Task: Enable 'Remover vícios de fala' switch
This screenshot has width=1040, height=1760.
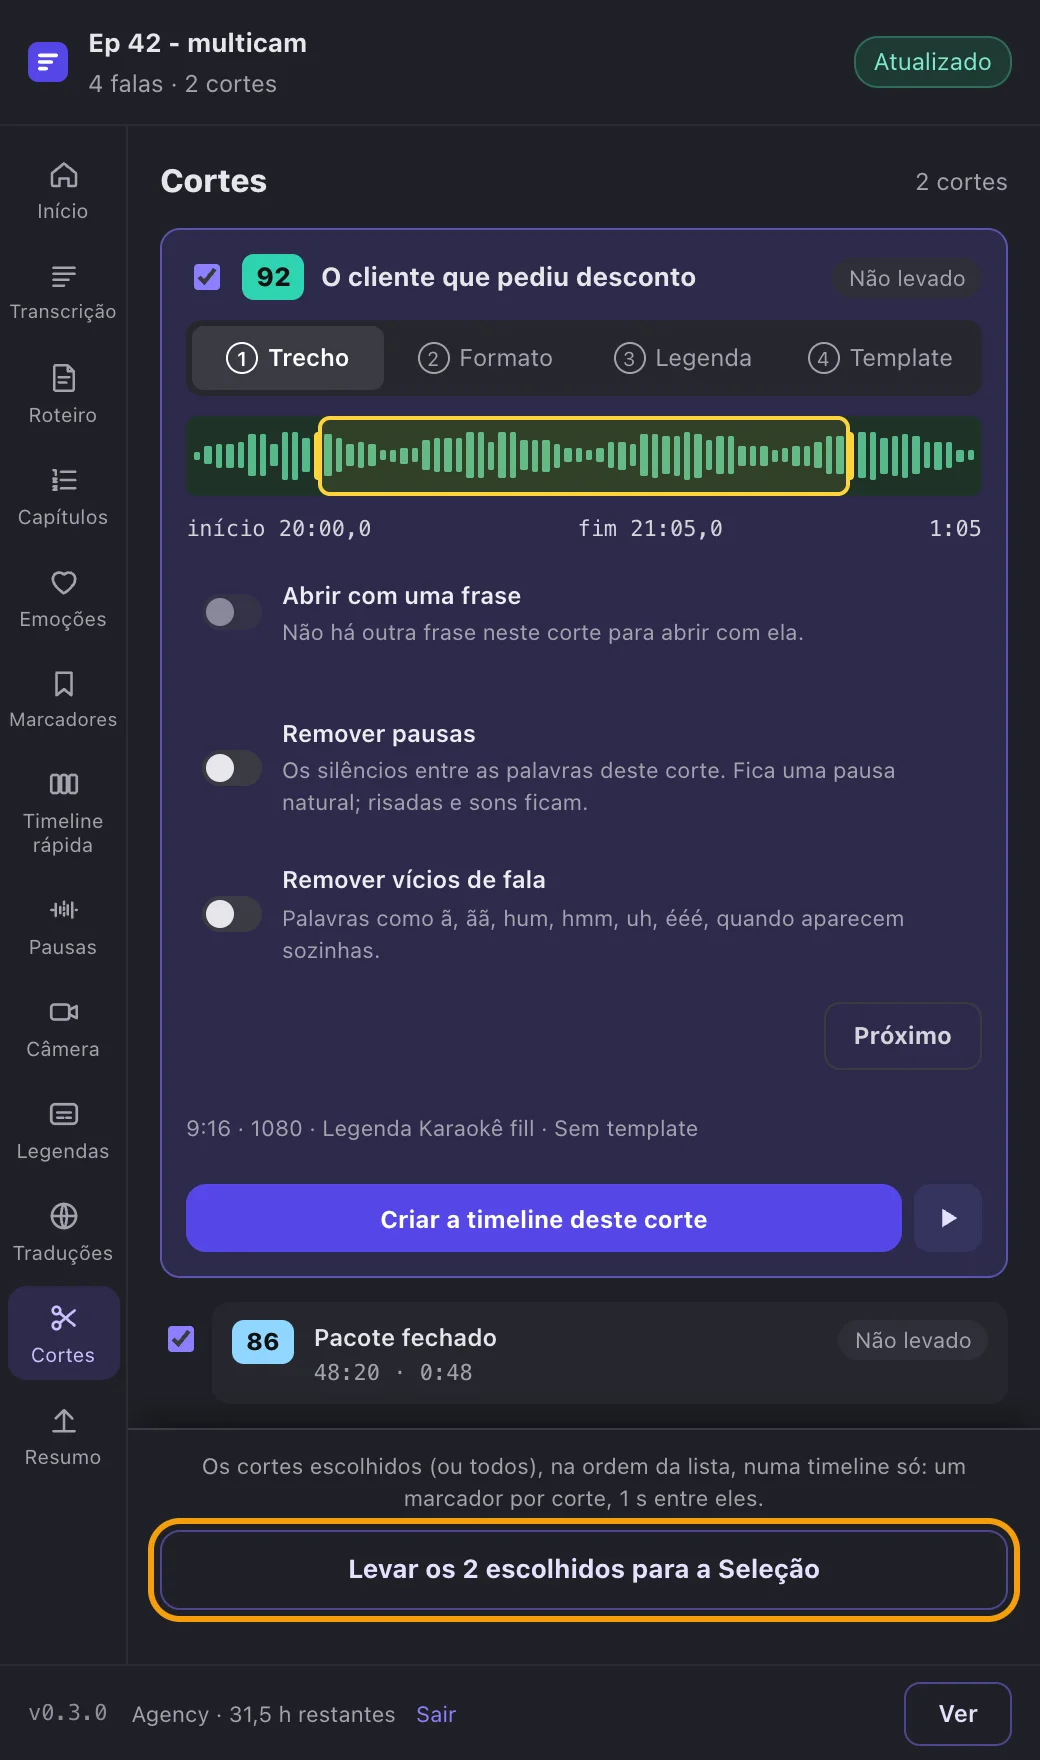Action: (232, 914)
